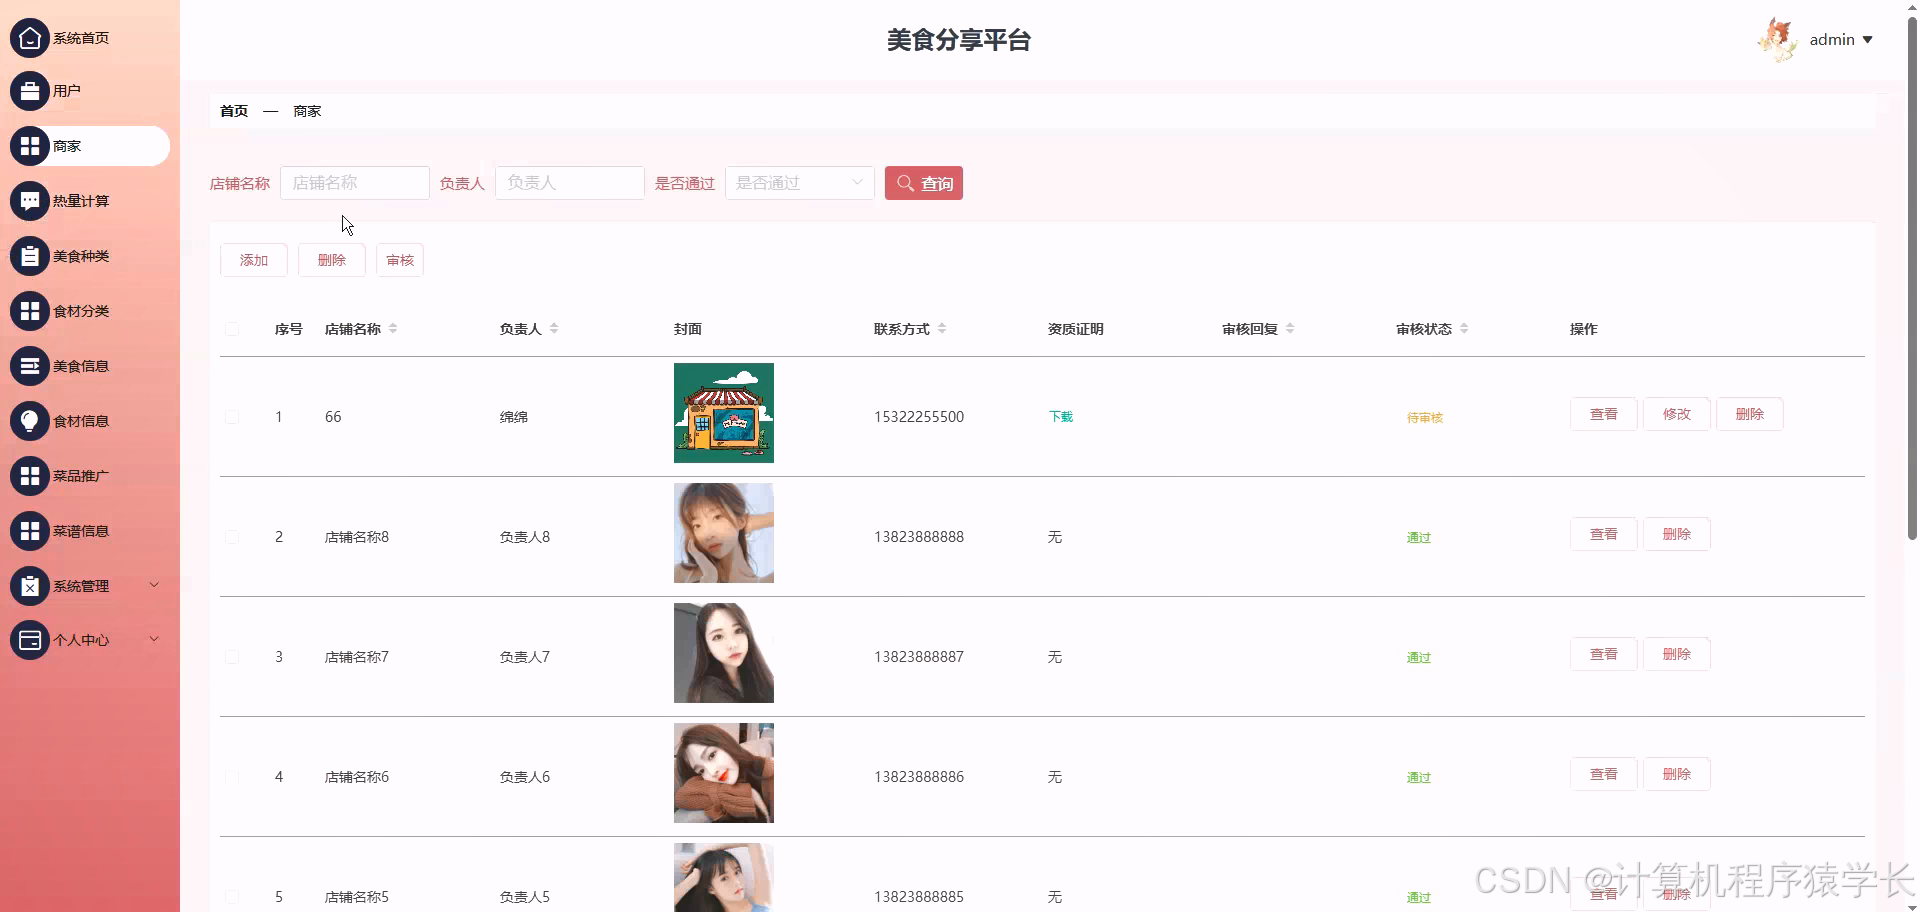Open the 系统首页 home icon
The height and width of the screenshot is (912, 1920).
click(x=30, y=38)
